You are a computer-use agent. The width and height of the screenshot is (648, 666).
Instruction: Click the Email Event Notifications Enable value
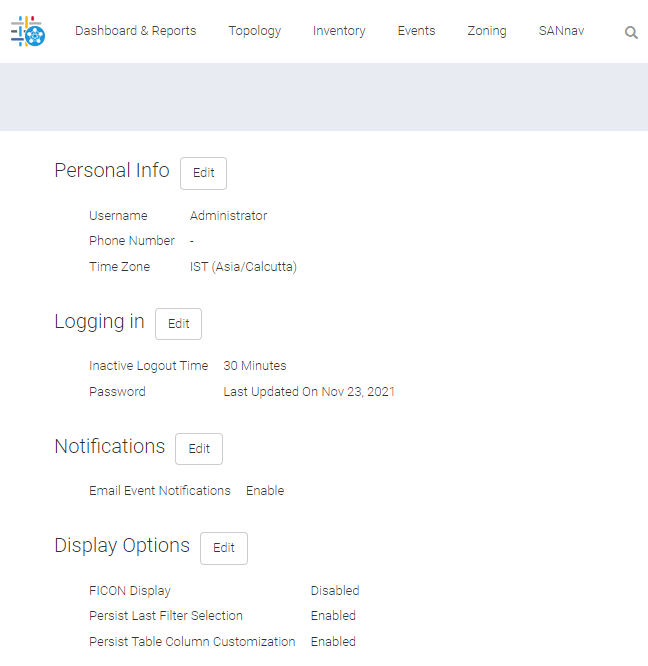(265, 491)
